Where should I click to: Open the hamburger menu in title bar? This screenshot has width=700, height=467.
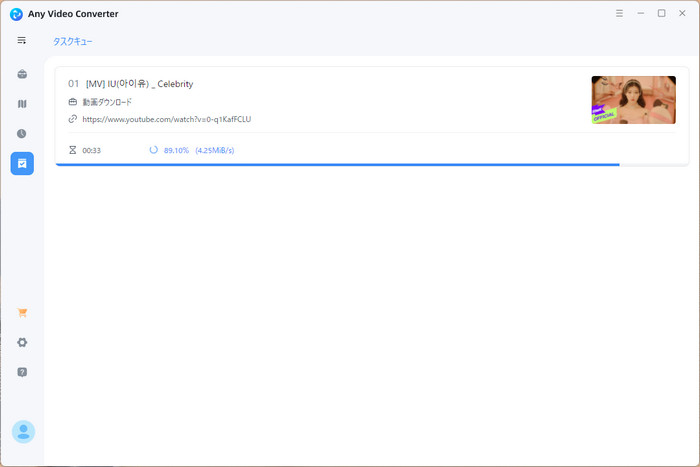619,14
